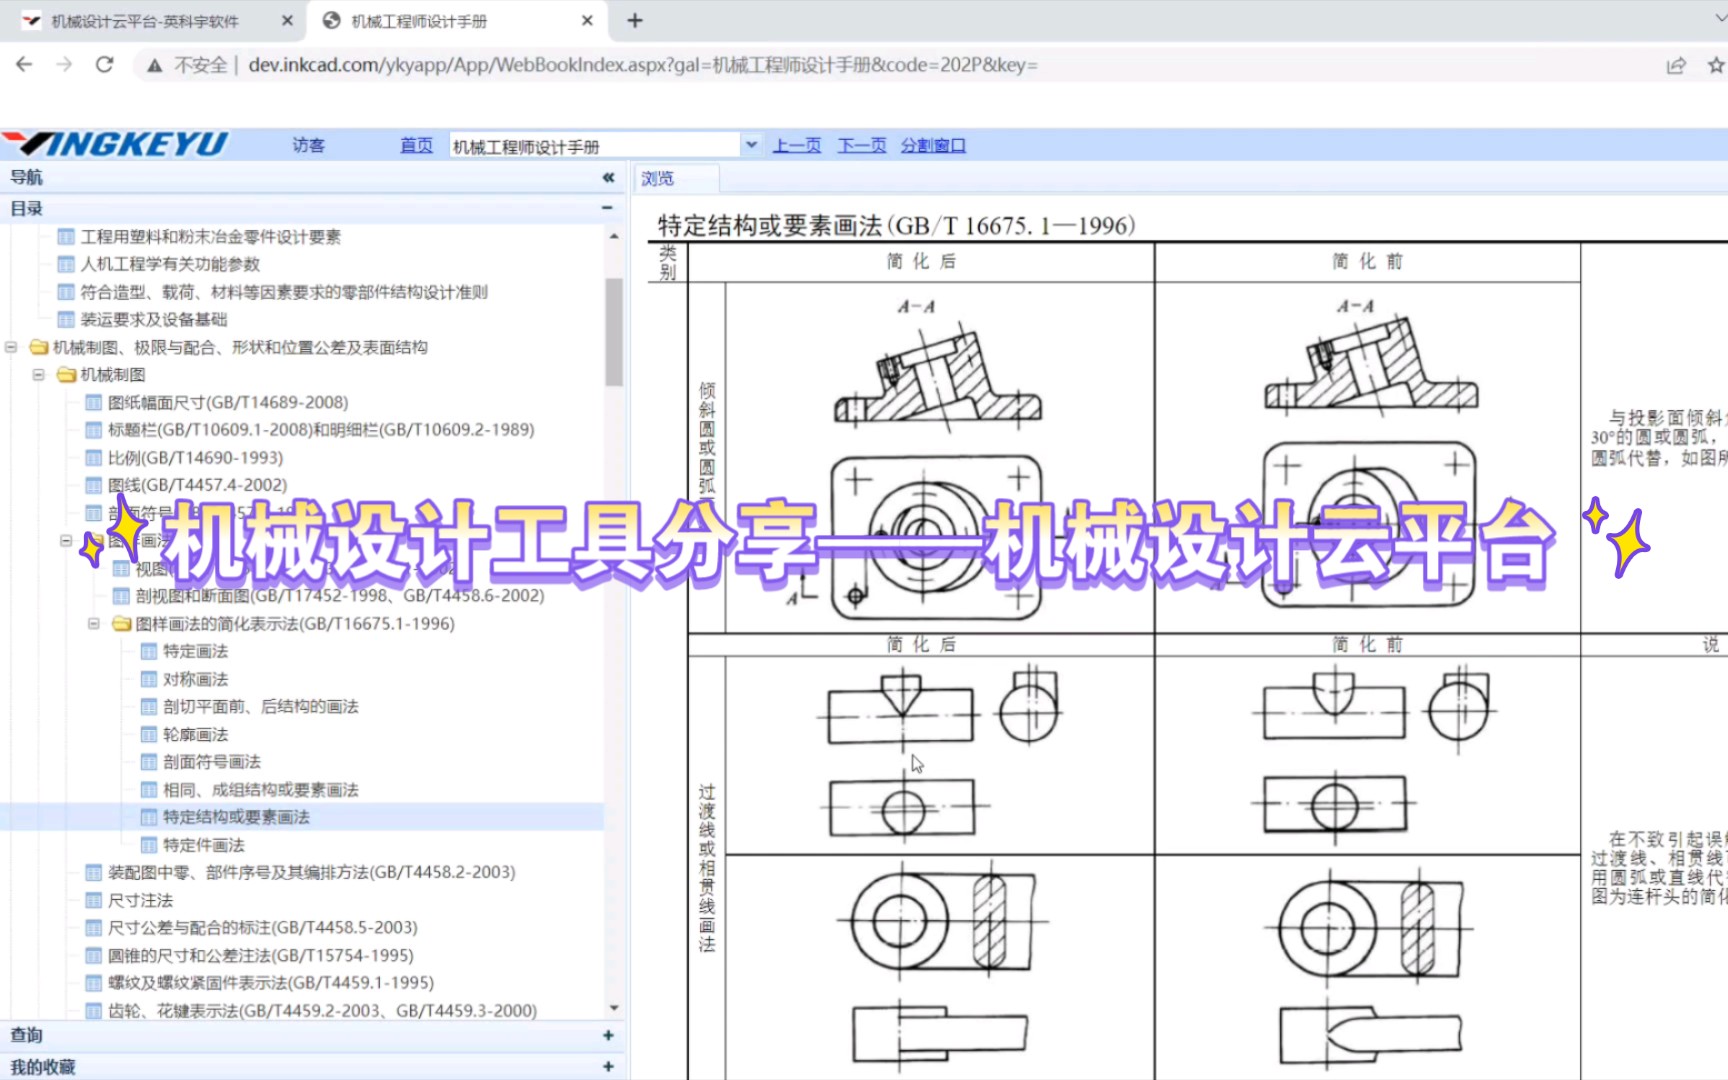Collapse the 目录 section
1728x1080 pixels.
pyautogui.click(x=607, y=208)
